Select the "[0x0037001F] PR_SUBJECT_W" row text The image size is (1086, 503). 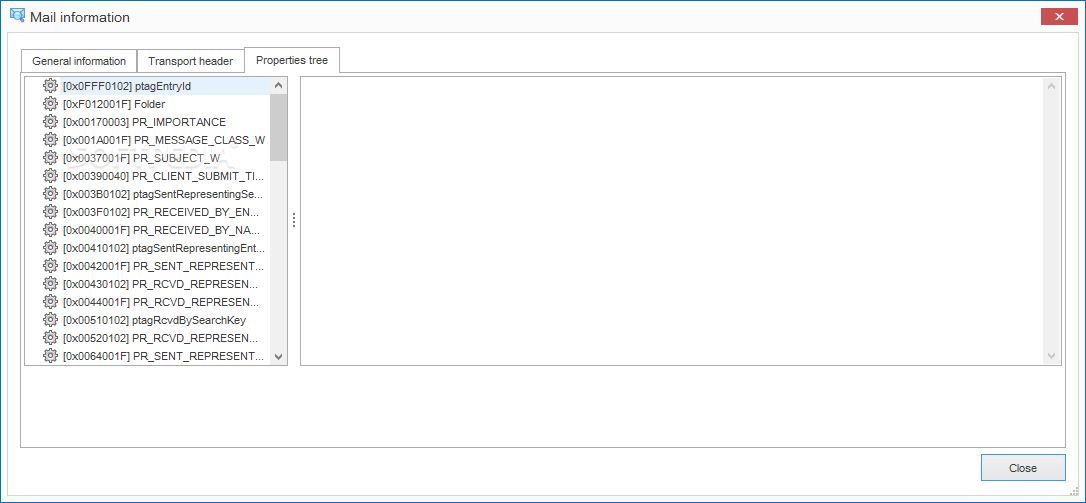click(x=141, y=158)
